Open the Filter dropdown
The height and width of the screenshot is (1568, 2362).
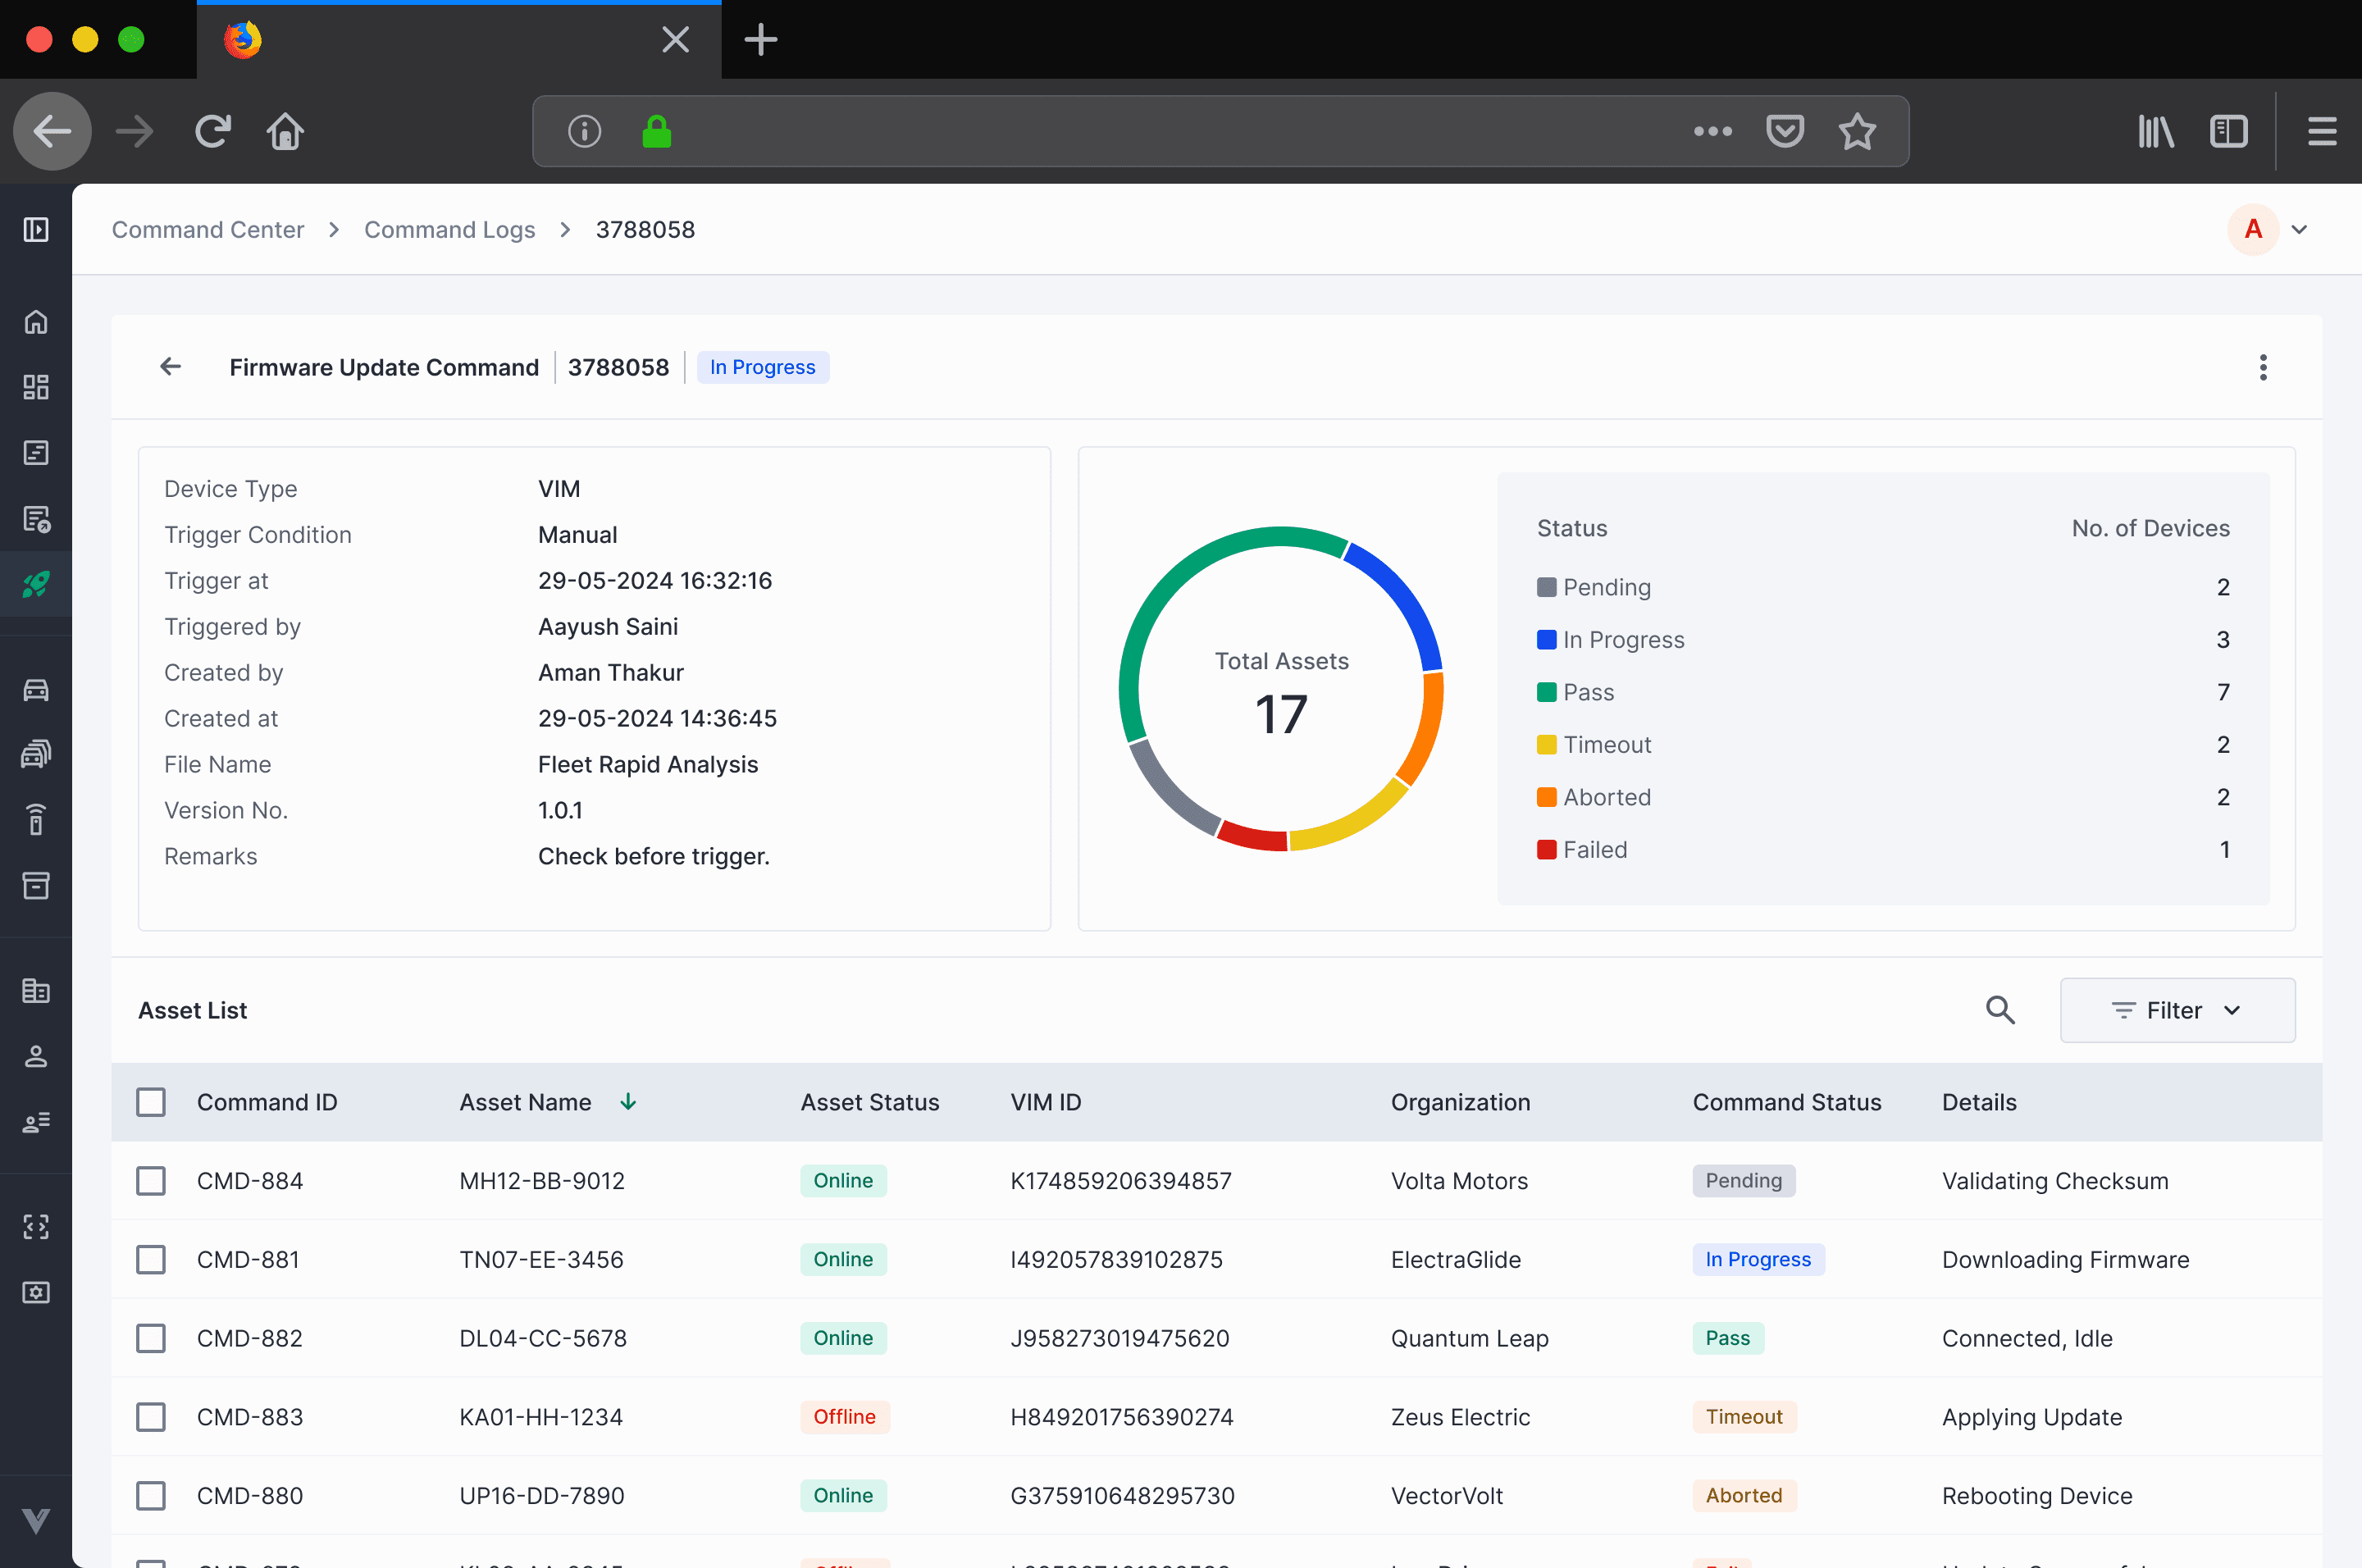[2176, 1010]
